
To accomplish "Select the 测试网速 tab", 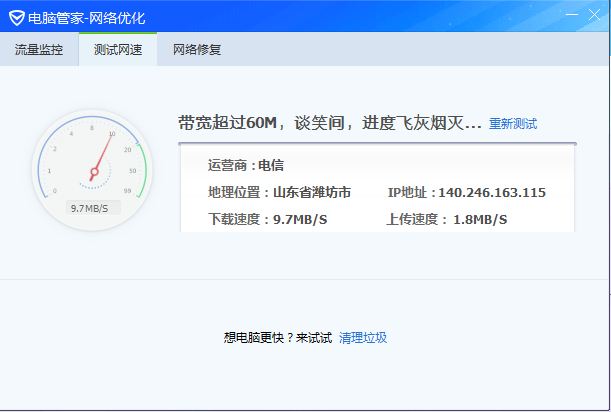I will (x=118, y=50).
